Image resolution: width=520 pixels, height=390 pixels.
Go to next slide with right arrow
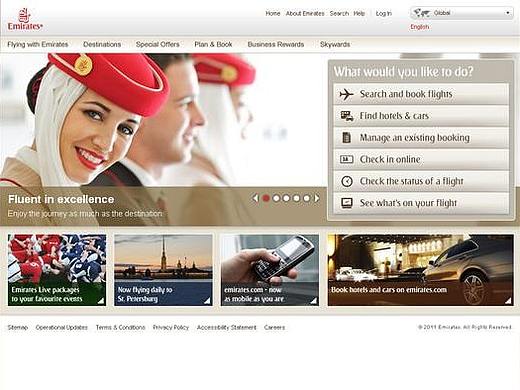click(317, 198)
